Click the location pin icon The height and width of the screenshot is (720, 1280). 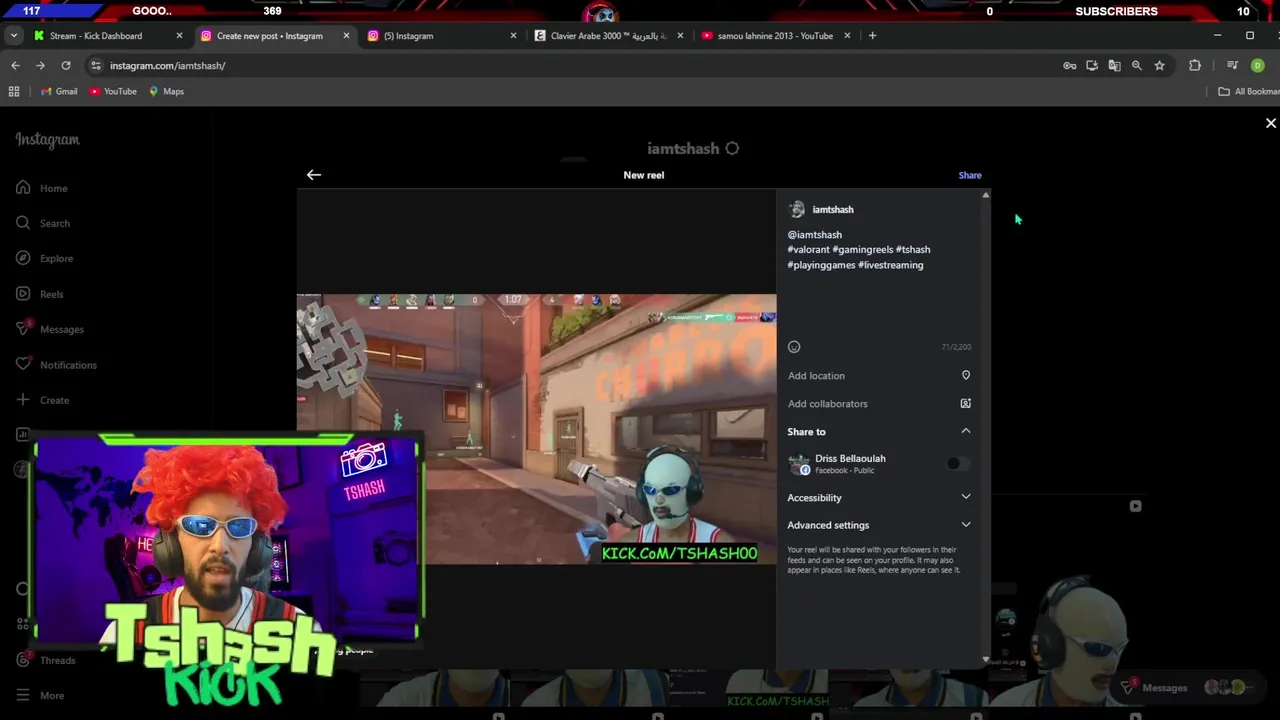click(966, 375)
